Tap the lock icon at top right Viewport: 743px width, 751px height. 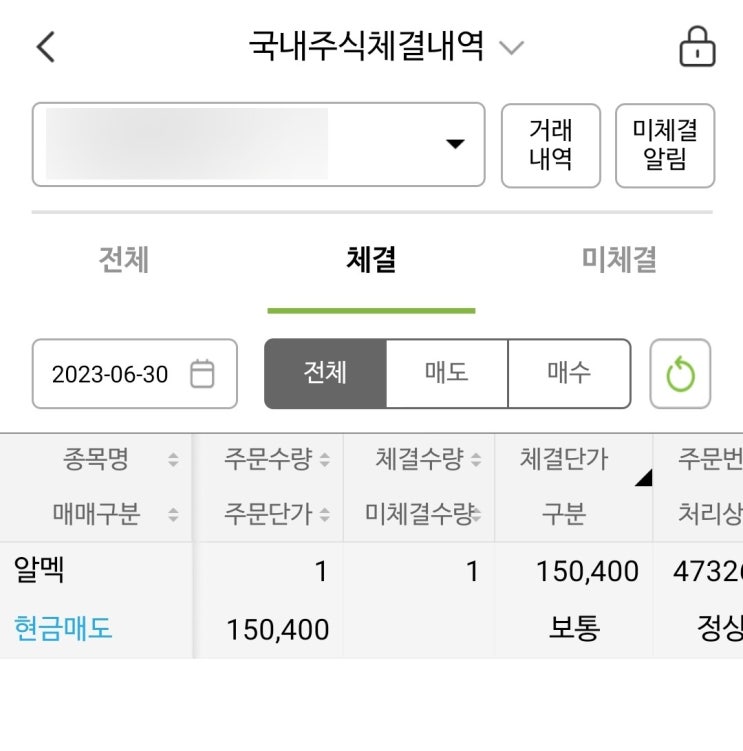point(696,46)
